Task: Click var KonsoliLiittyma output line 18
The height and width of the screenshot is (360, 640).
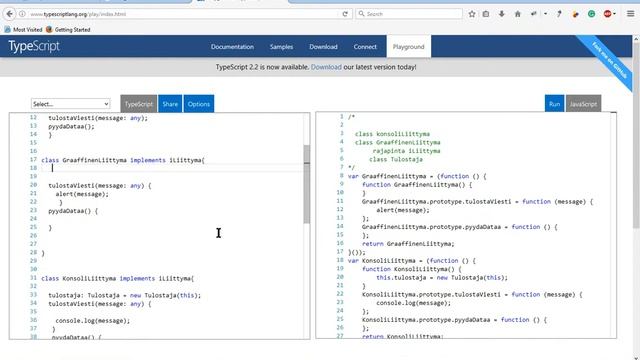Action: [x=411, y=260]
